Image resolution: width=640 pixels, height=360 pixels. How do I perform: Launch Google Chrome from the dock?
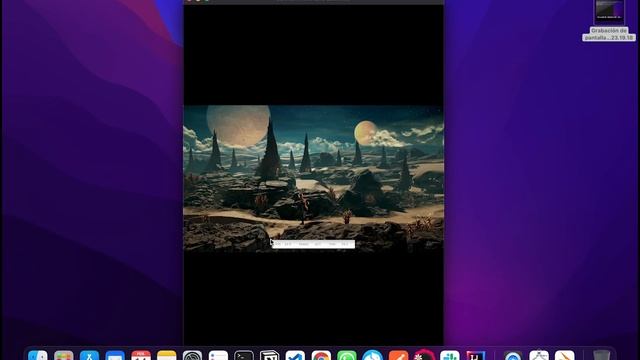pos(321,355)
